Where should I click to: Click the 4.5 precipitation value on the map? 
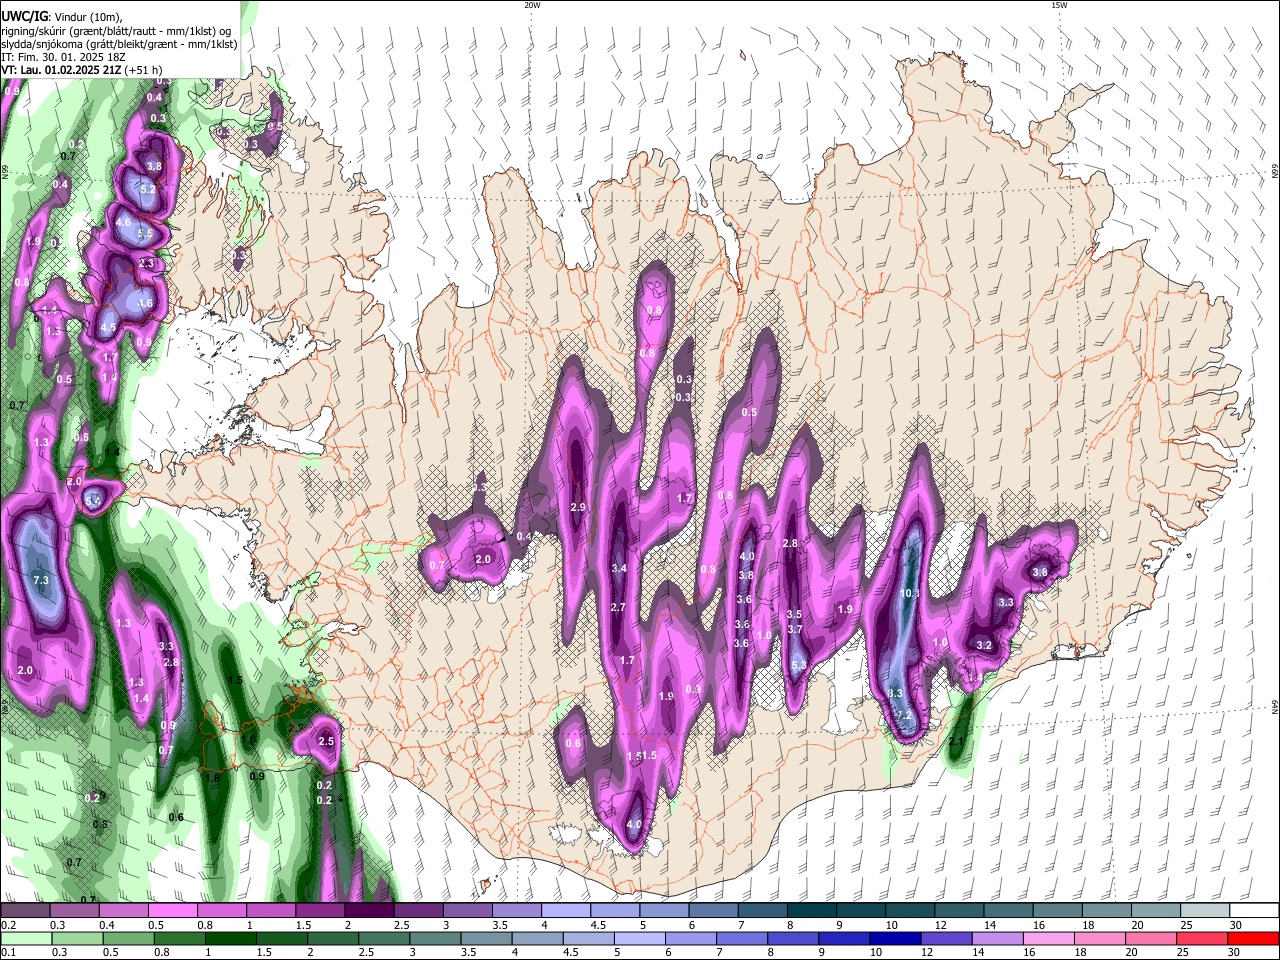click(x=108, y=327)
